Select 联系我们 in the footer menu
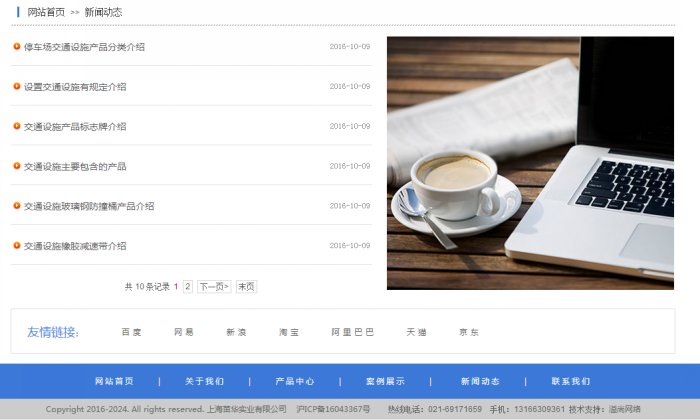Viewport: 700px width, 420px height. [571, 381]
